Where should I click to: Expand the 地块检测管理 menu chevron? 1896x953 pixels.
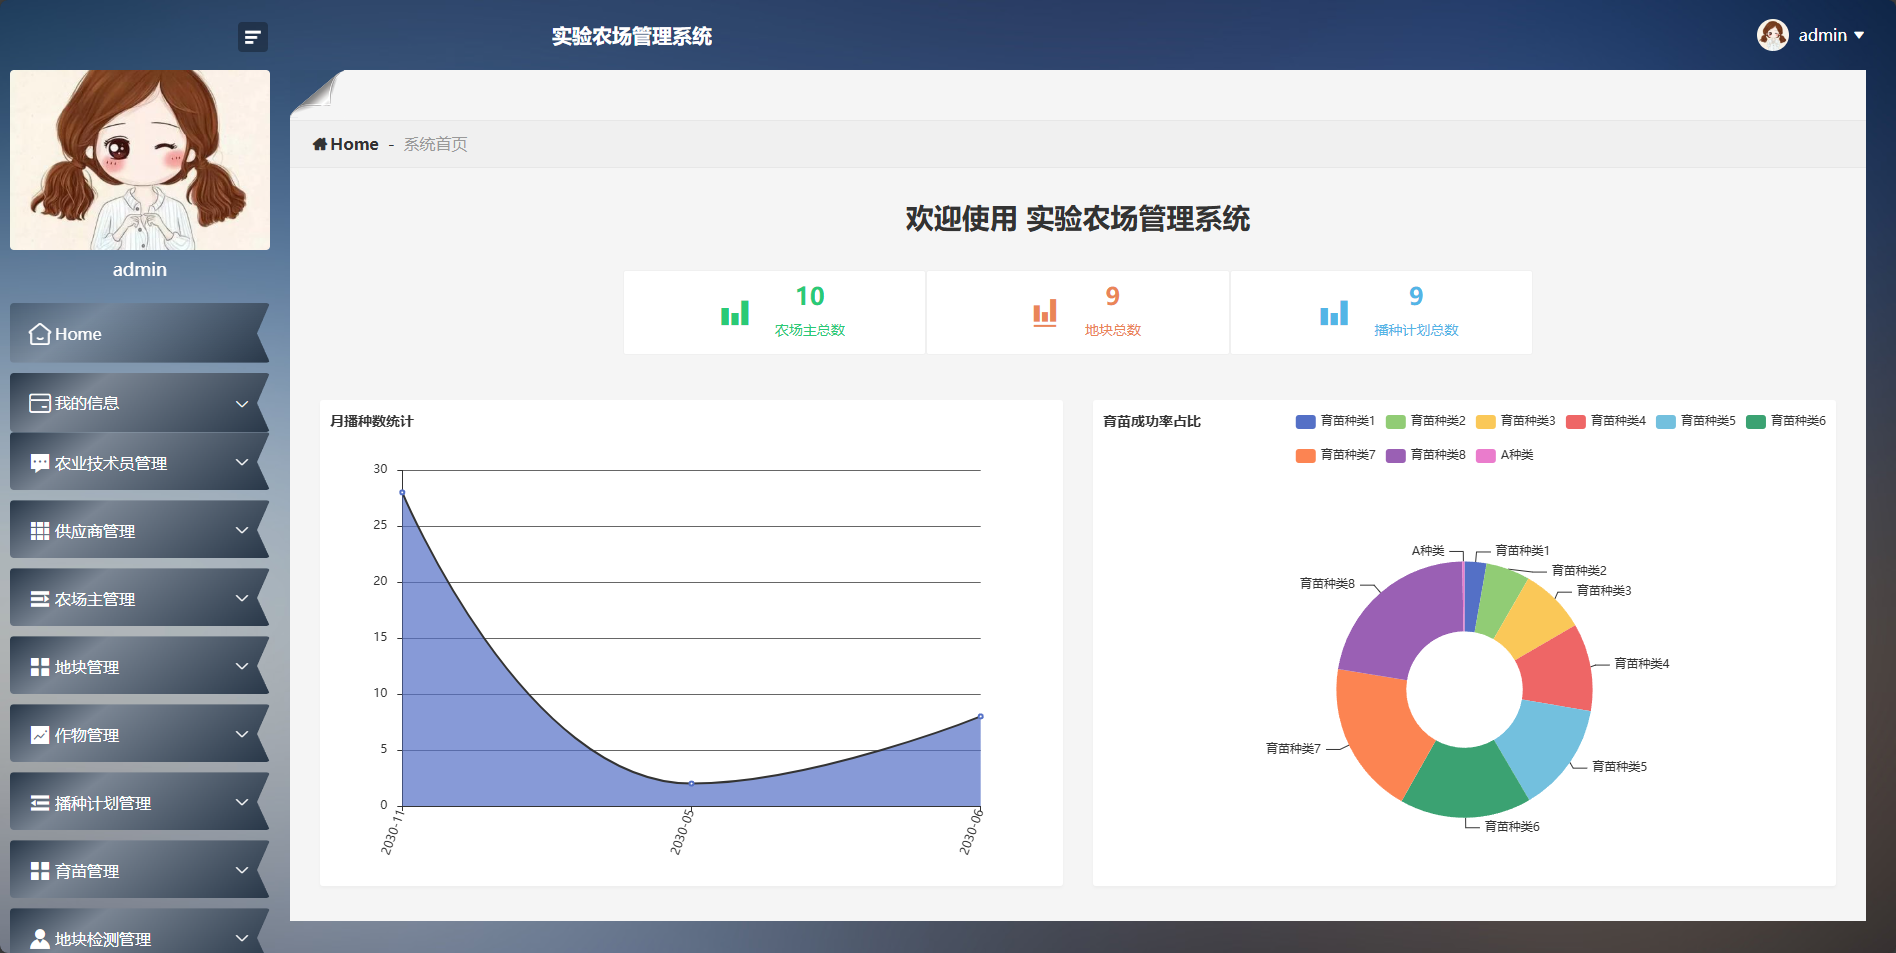[x=242, y=938]
